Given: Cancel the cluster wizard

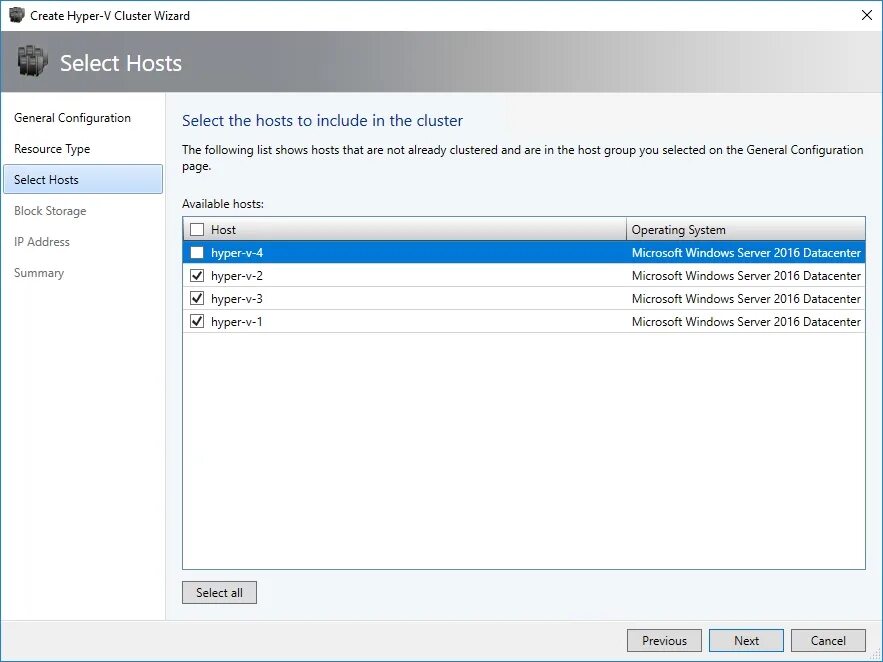Looking at the screenshot, I should (828, 641).
